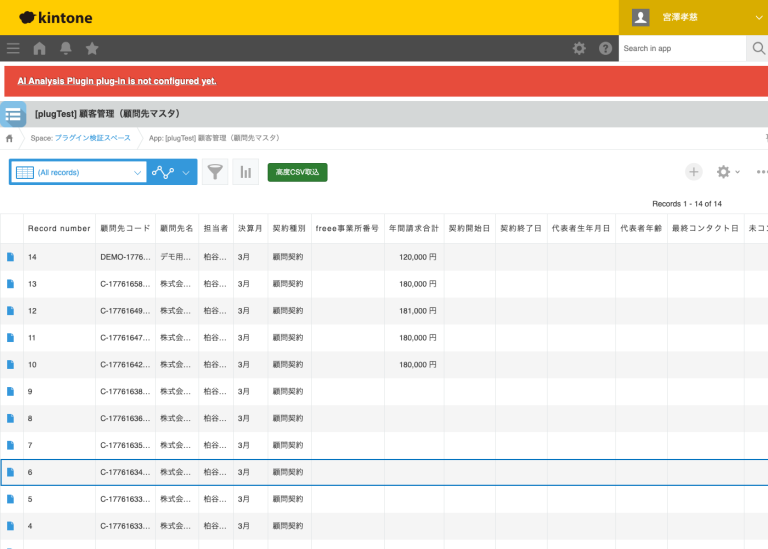View details of record number 14
This screenshot has height=549, width=768.
click(x=11, y=257)
